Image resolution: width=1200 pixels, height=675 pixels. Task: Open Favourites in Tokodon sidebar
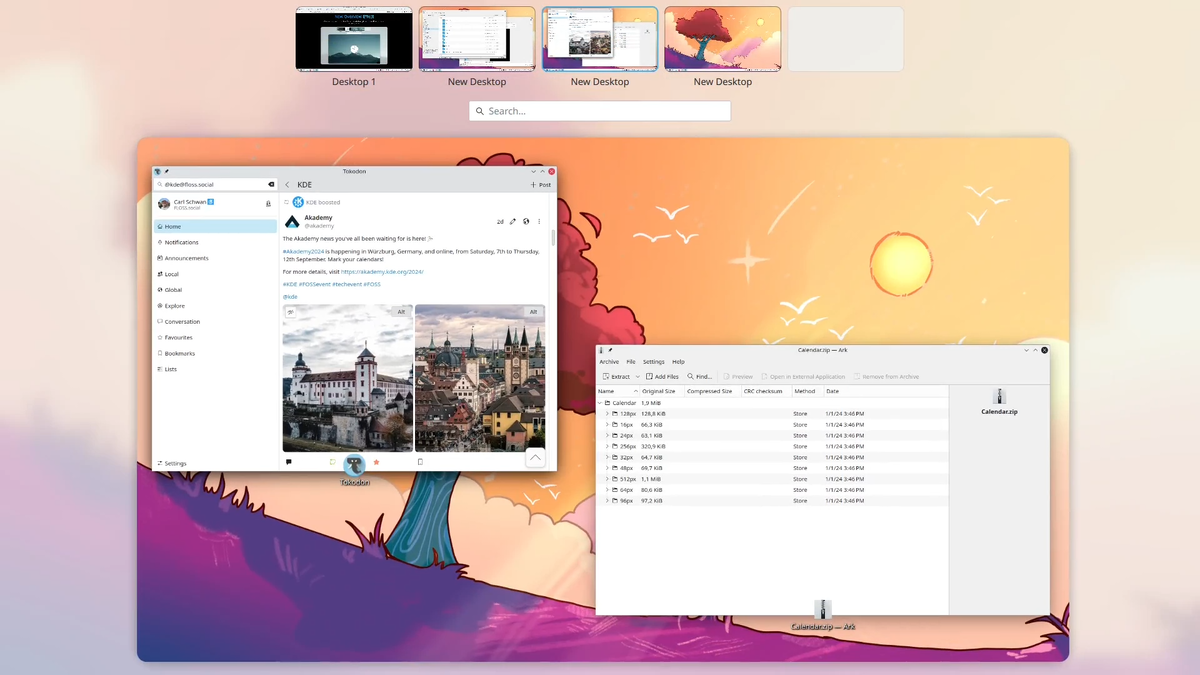(x=215, y=338)
